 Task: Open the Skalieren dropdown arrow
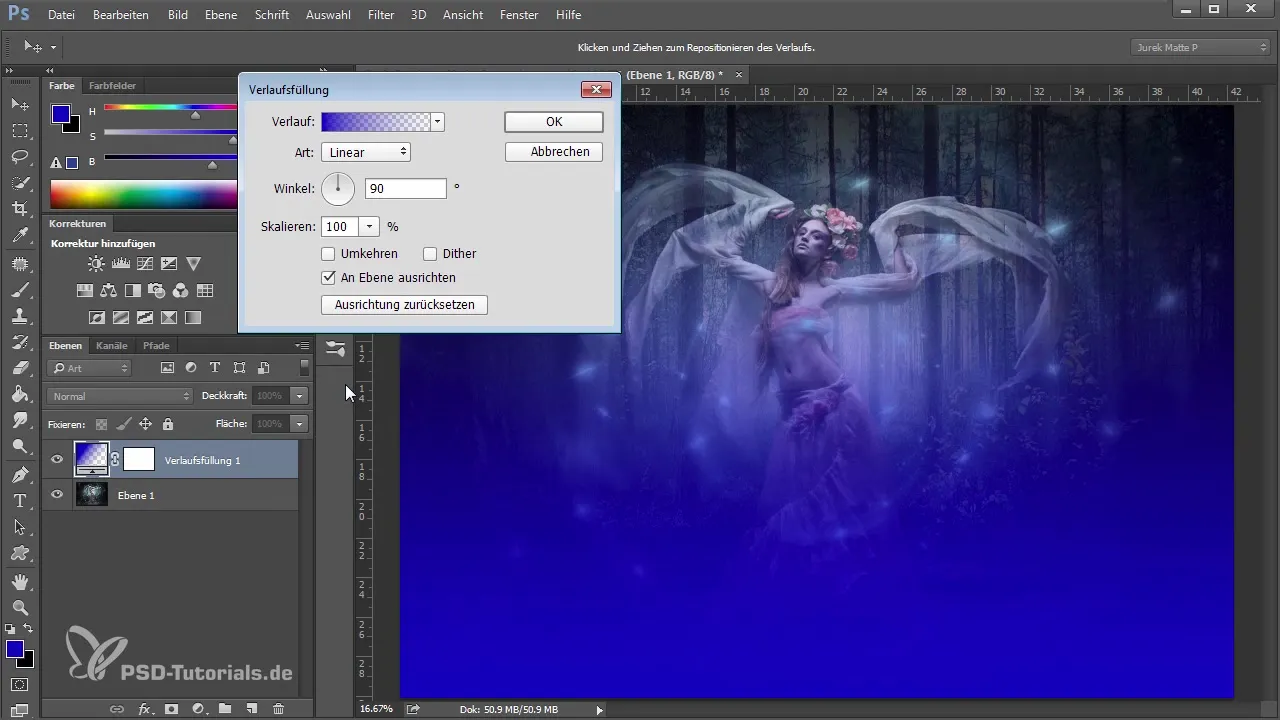[370, 227]
